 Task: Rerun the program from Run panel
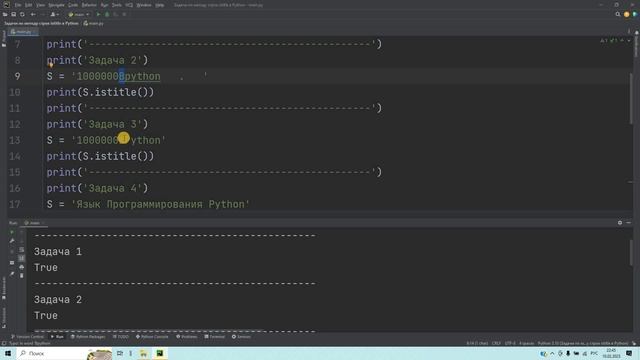pos(12,232)
